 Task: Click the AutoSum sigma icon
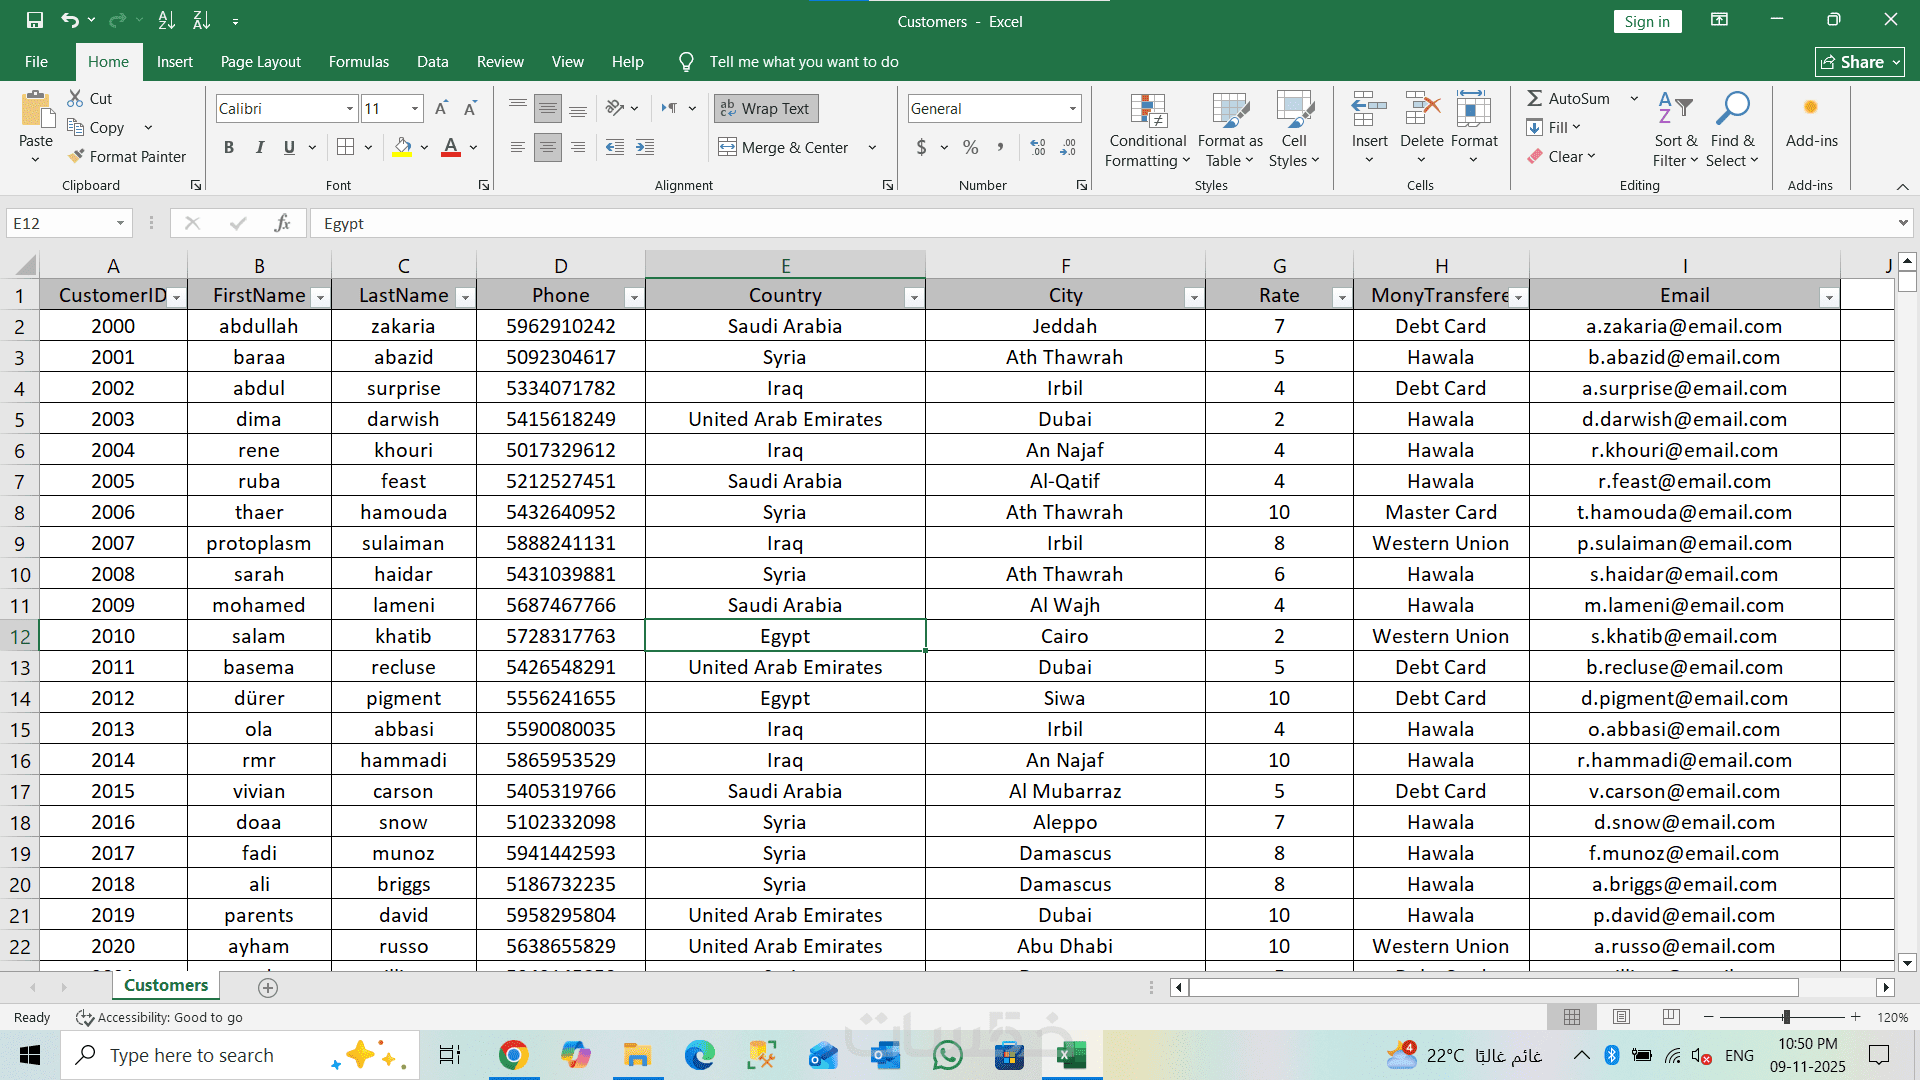pyautogui.click(x=1534, y=98)
